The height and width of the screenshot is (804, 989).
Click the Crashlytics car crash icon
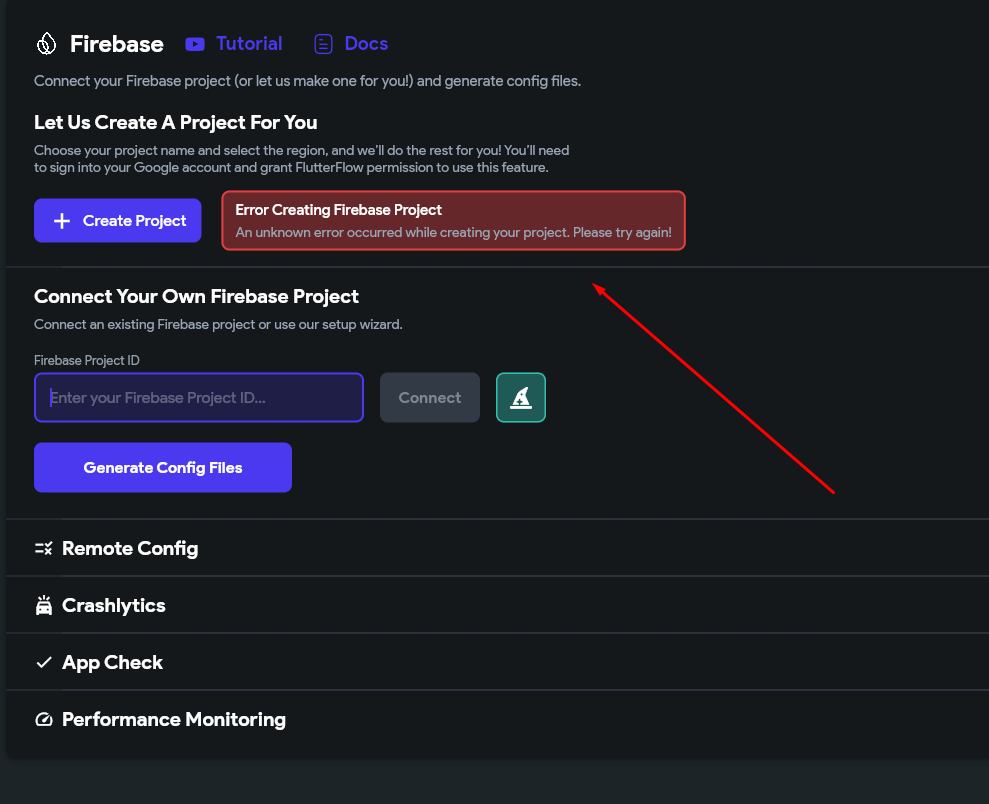pyautogui.click(x=44, y=605)
